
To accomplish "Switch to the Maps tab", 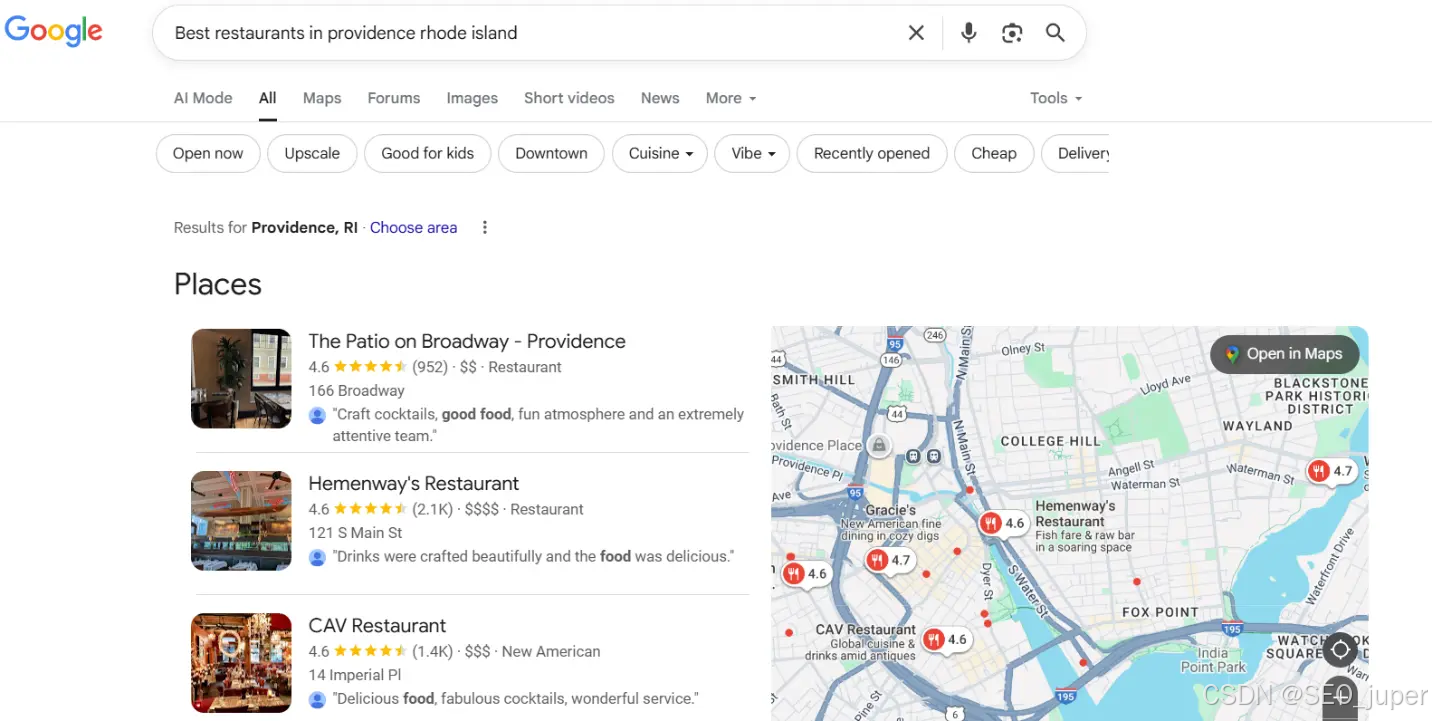I will click(322, 98).
